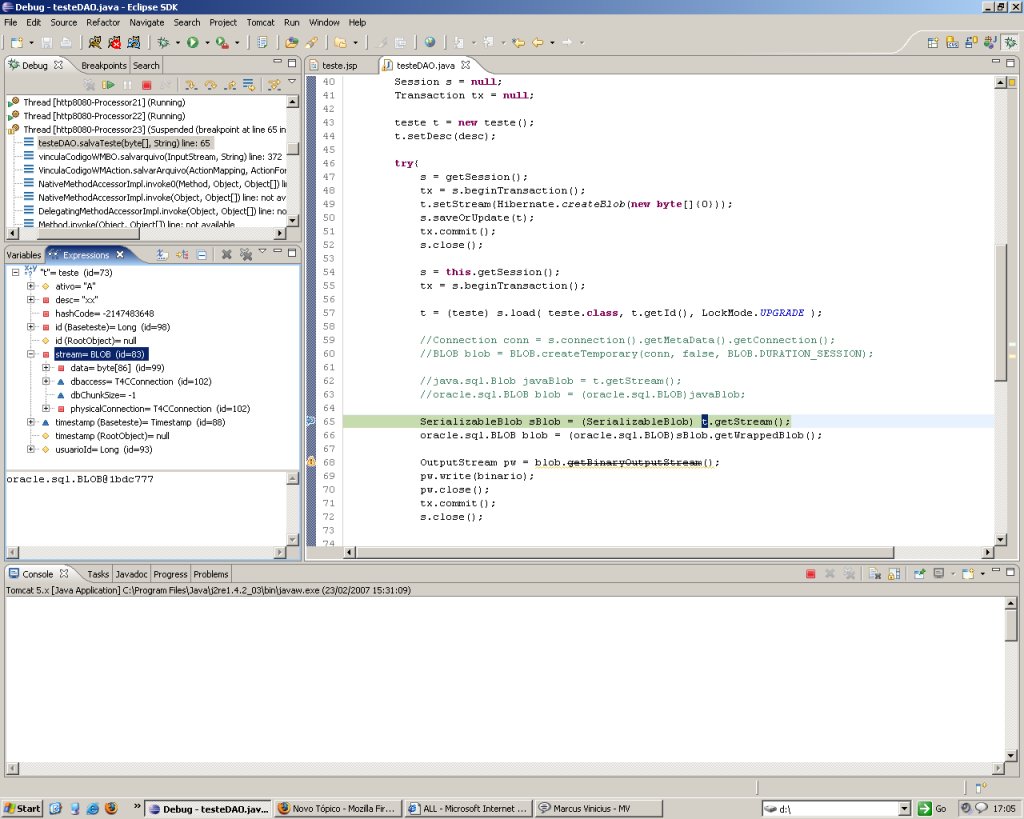This screenshot has height=819, width=1024.
Task: Click the globe web browser toolbar icon
Action: tap(430, 42)
